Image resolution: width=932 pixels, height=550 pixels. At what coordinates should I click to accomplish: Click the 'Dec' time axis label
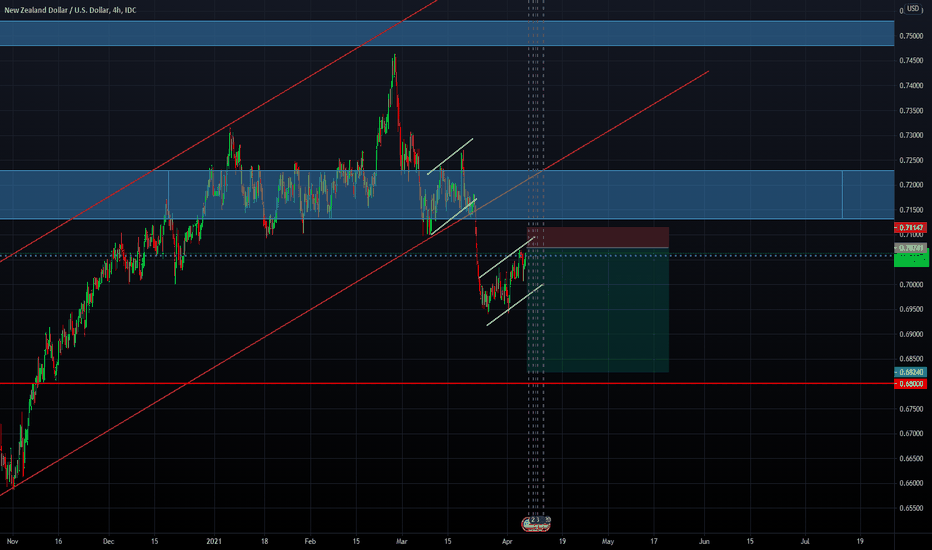[108, 542]
